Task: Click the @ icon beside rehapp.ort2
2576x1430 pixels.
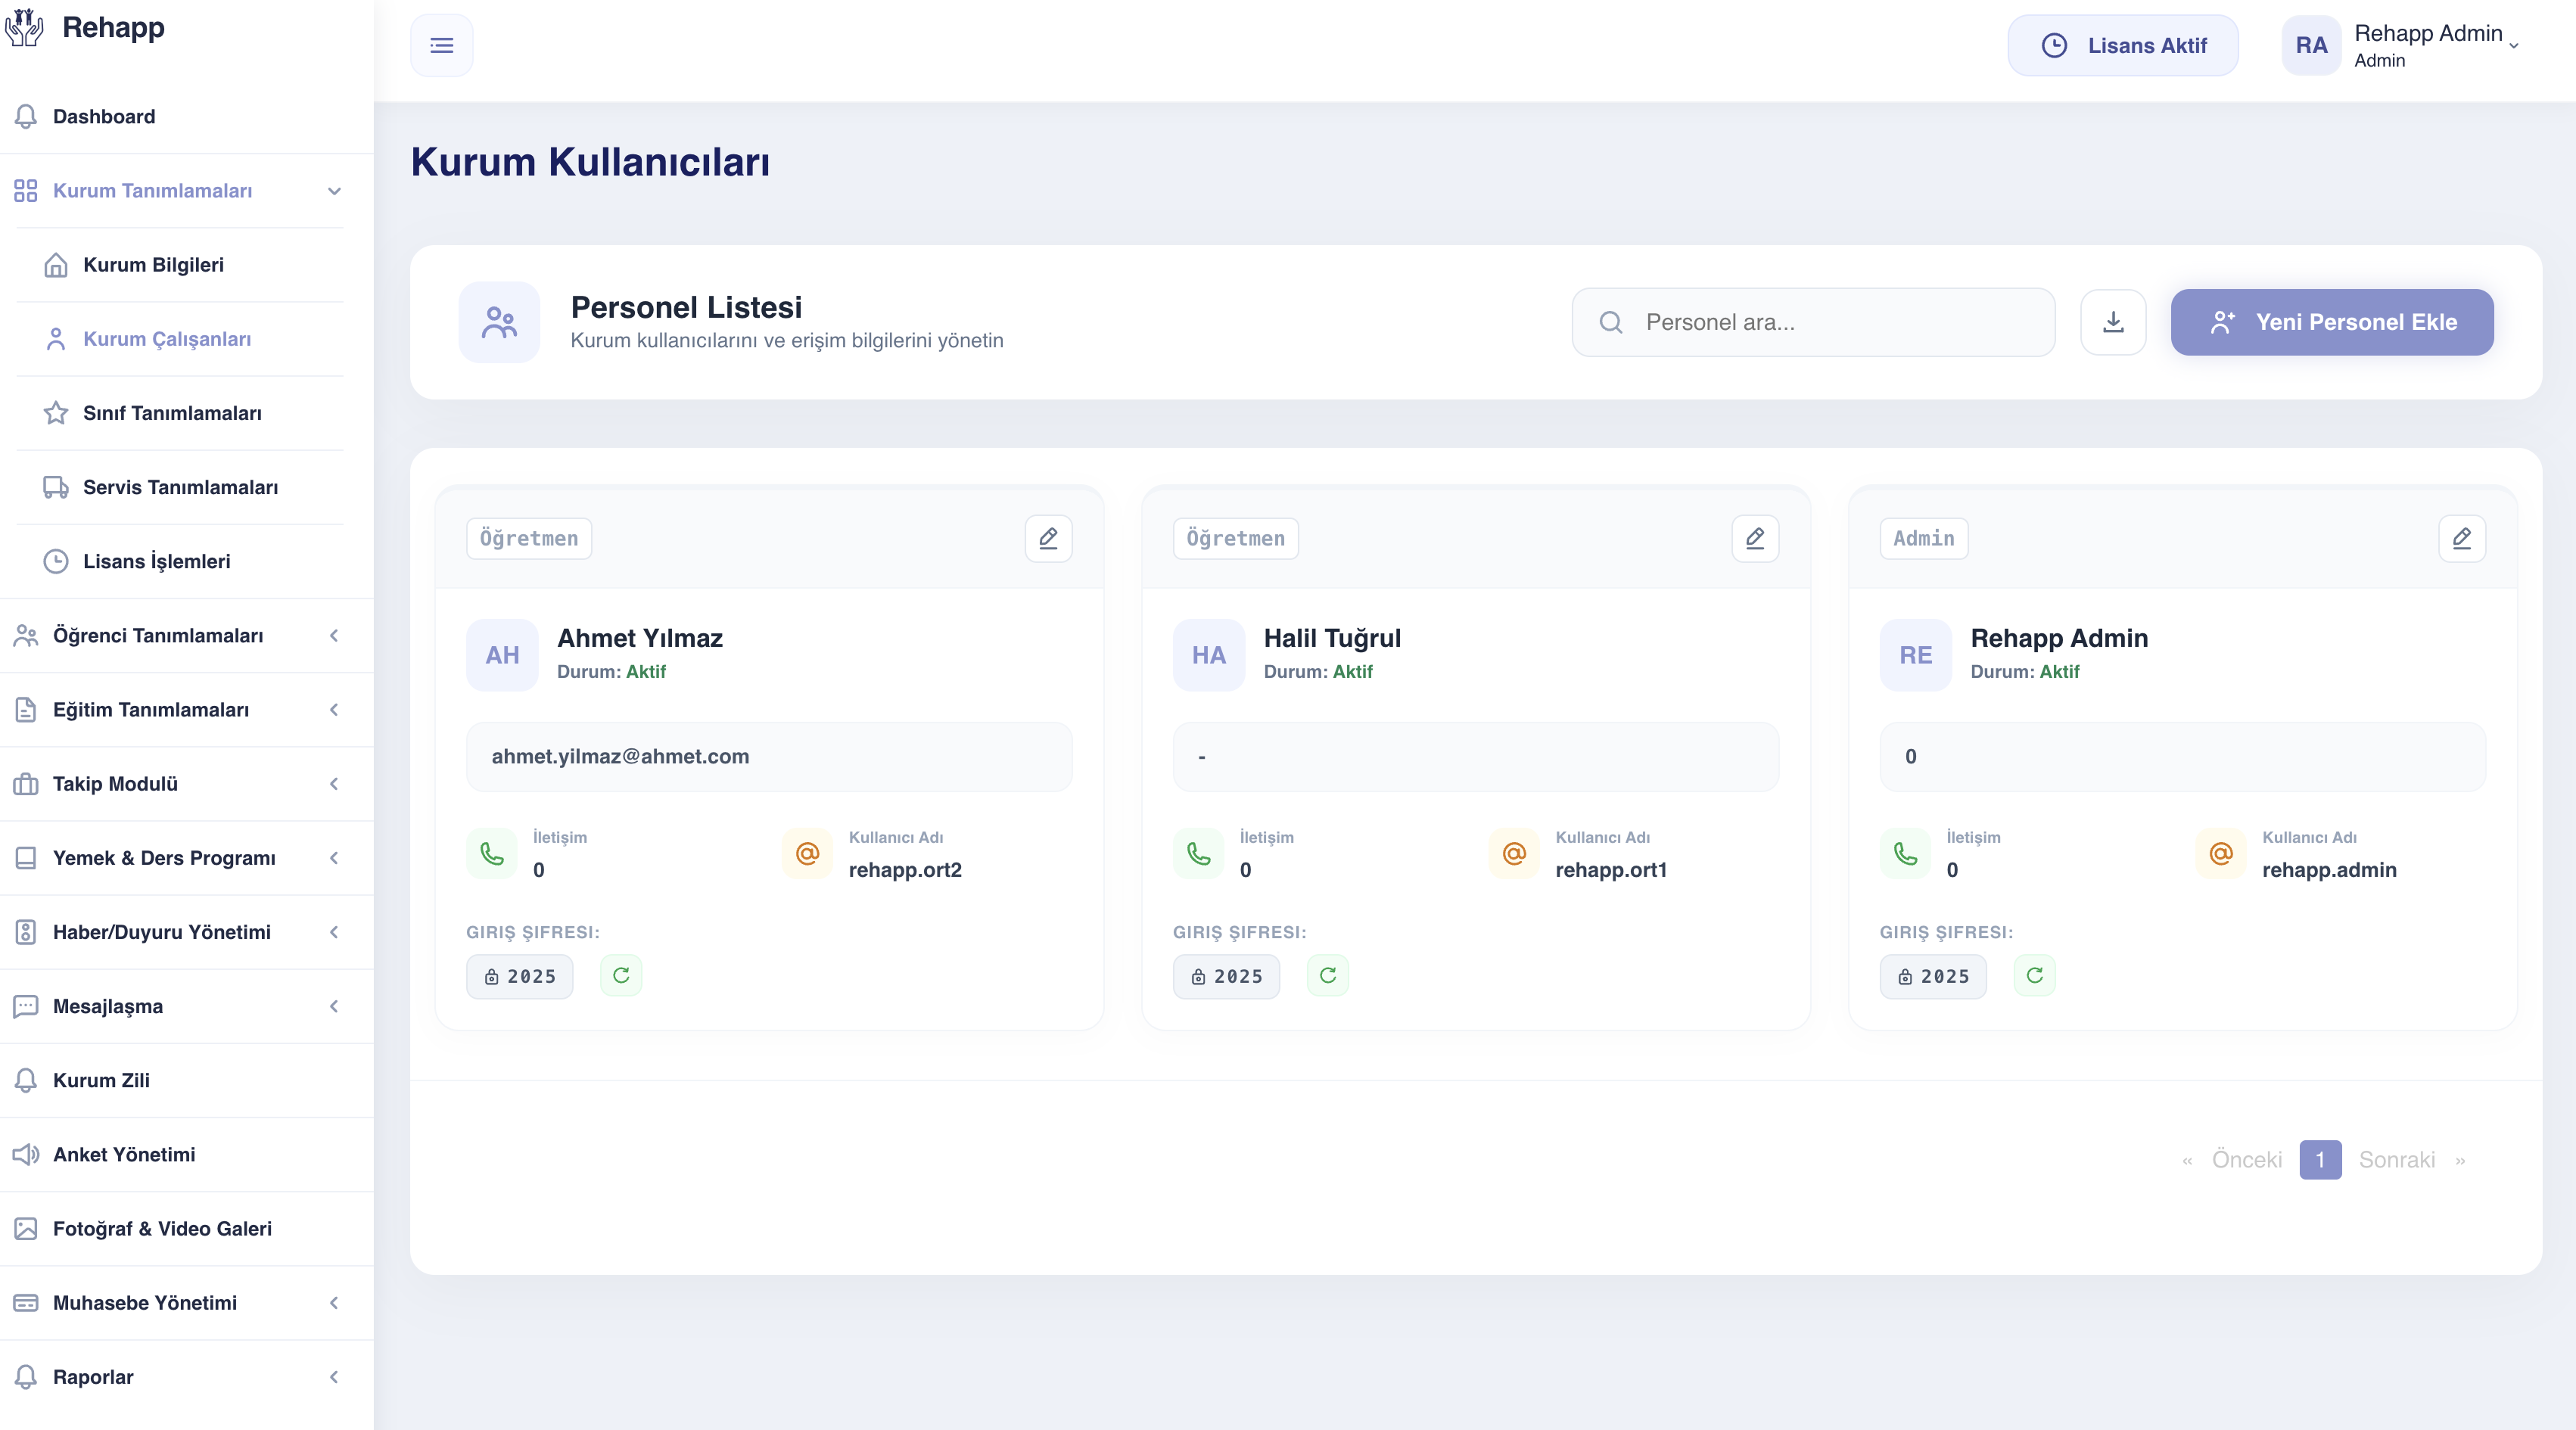Action: (x=808, y=853)
